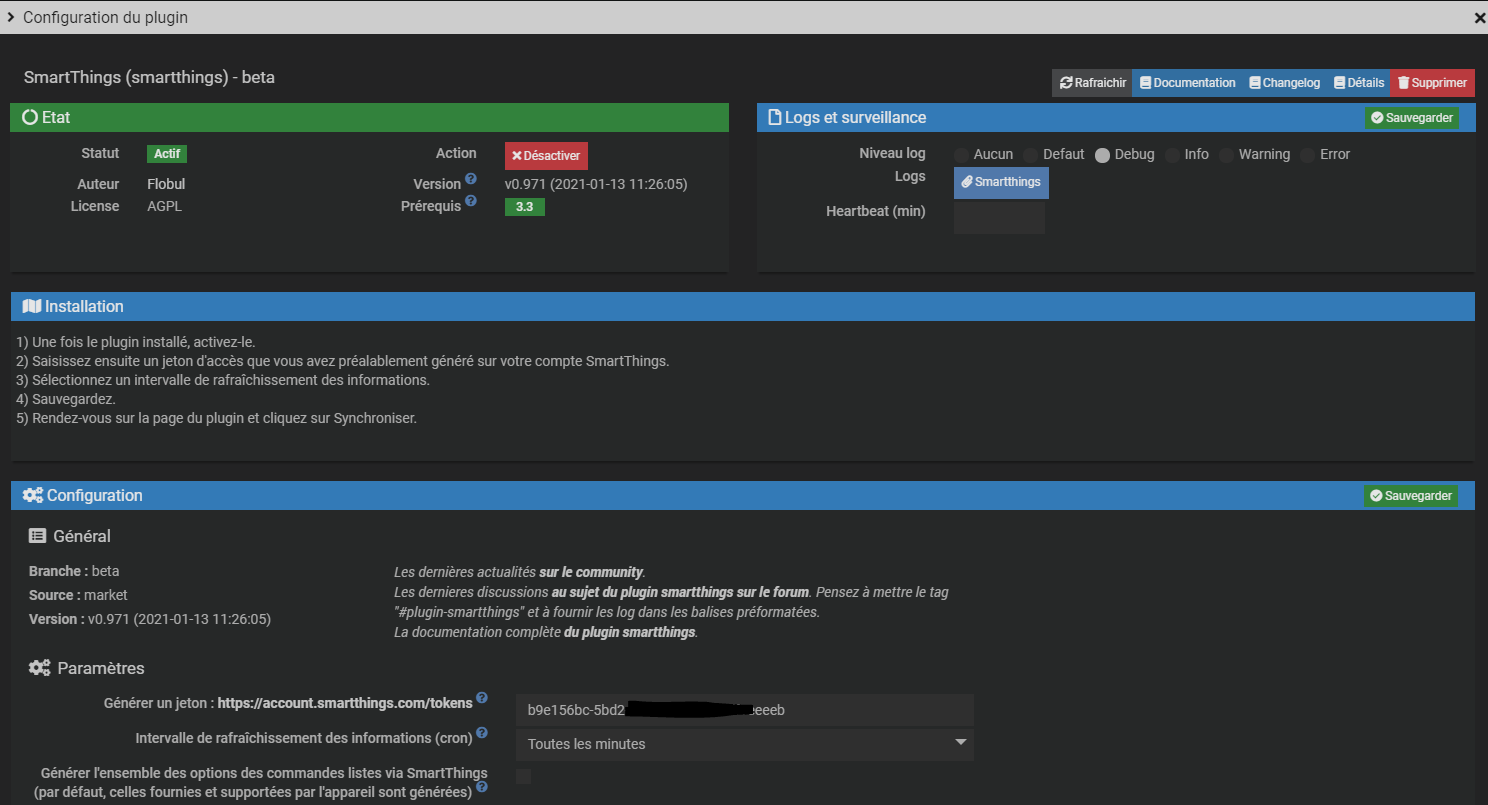
Task: Open the 'sur le community' link
Action: tap(591, 572)
